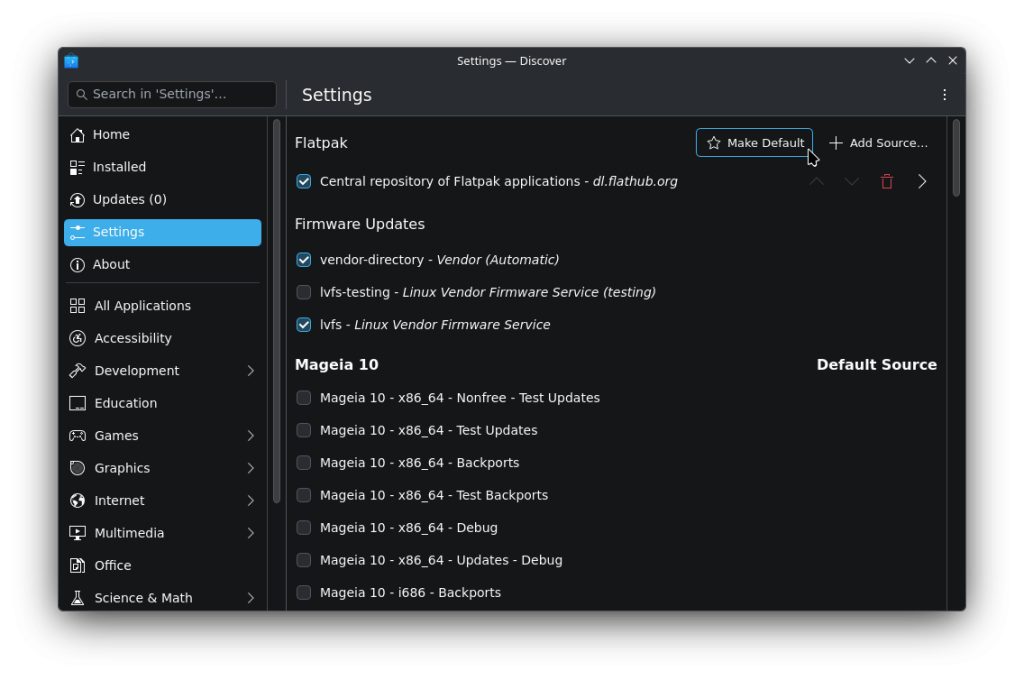Click 'Default Source' label
This screenshot has width=1024, height=680.
[876, 364]
